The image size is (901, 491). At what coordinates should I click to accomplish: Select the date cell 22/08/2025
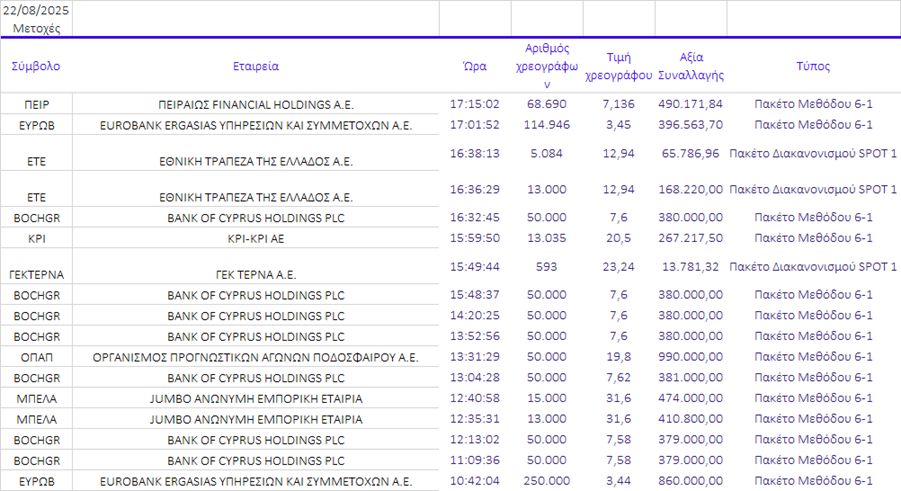tap(36, 10)
